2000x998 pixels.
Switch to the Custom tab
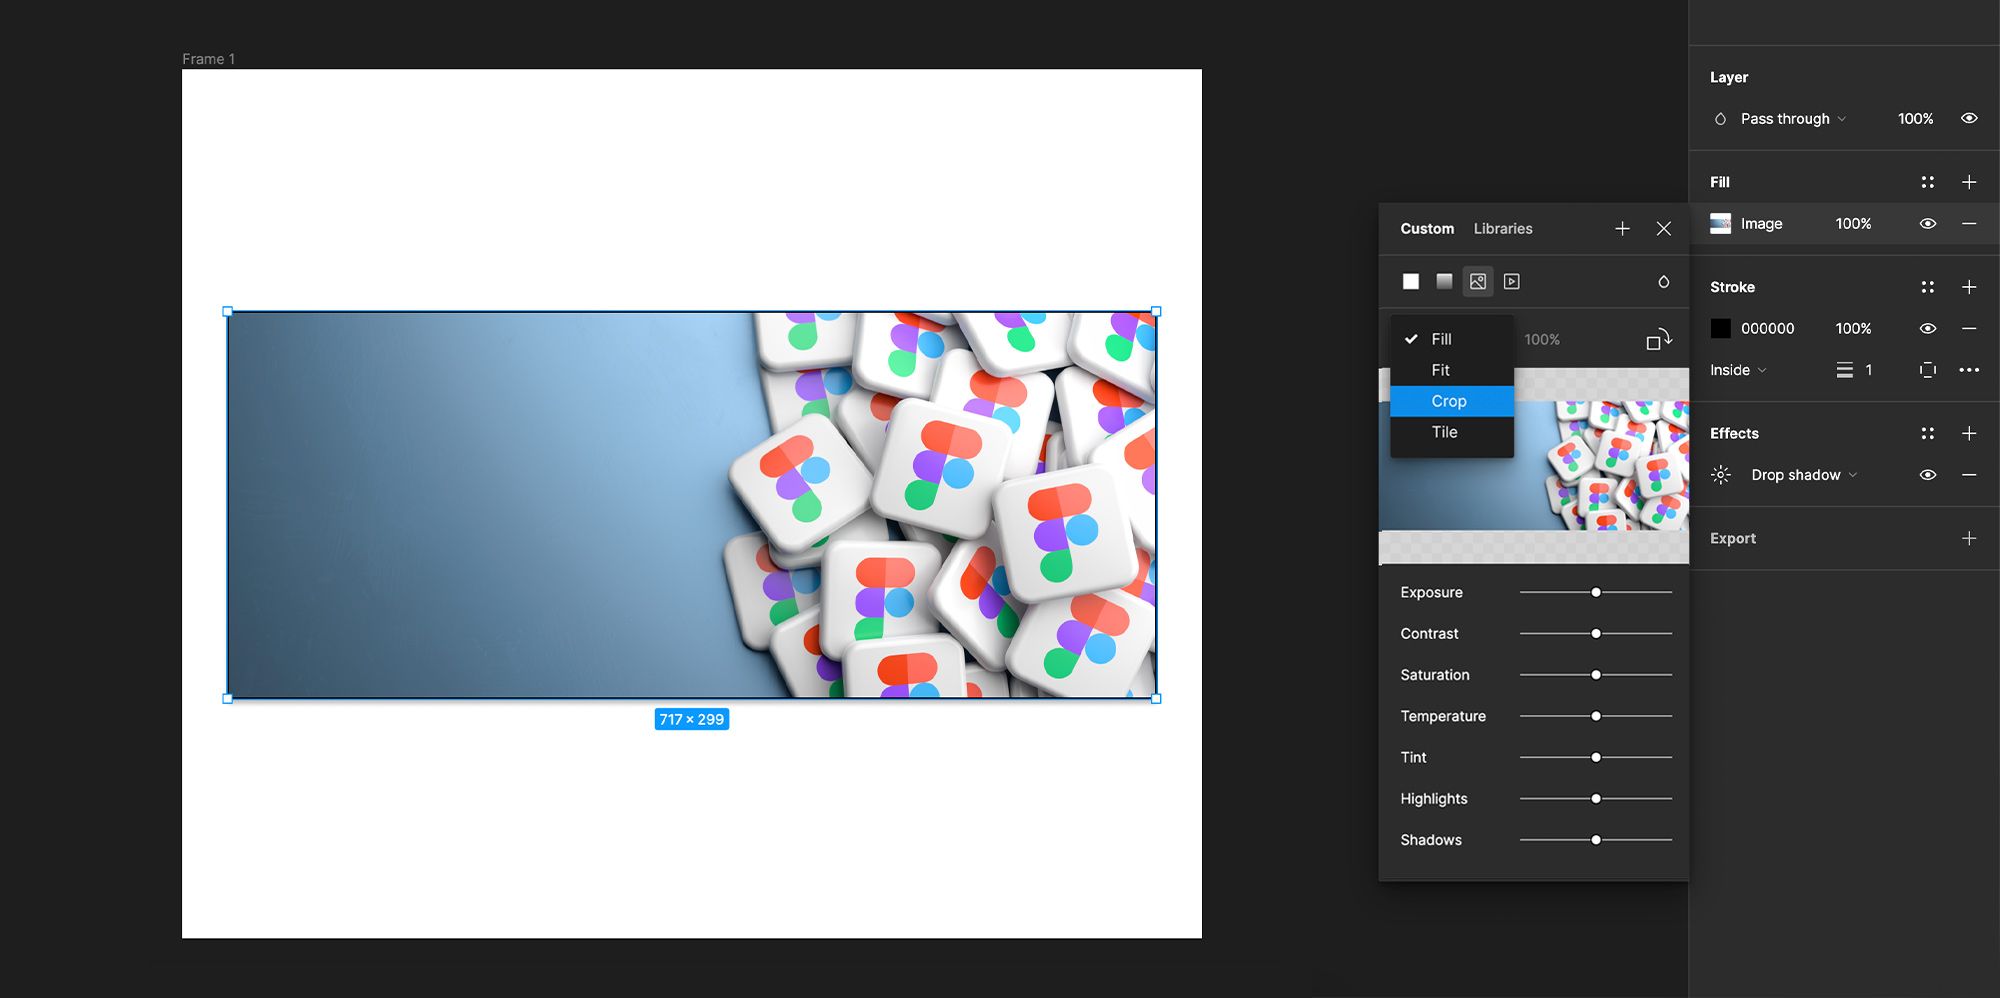click(1427, 229)
